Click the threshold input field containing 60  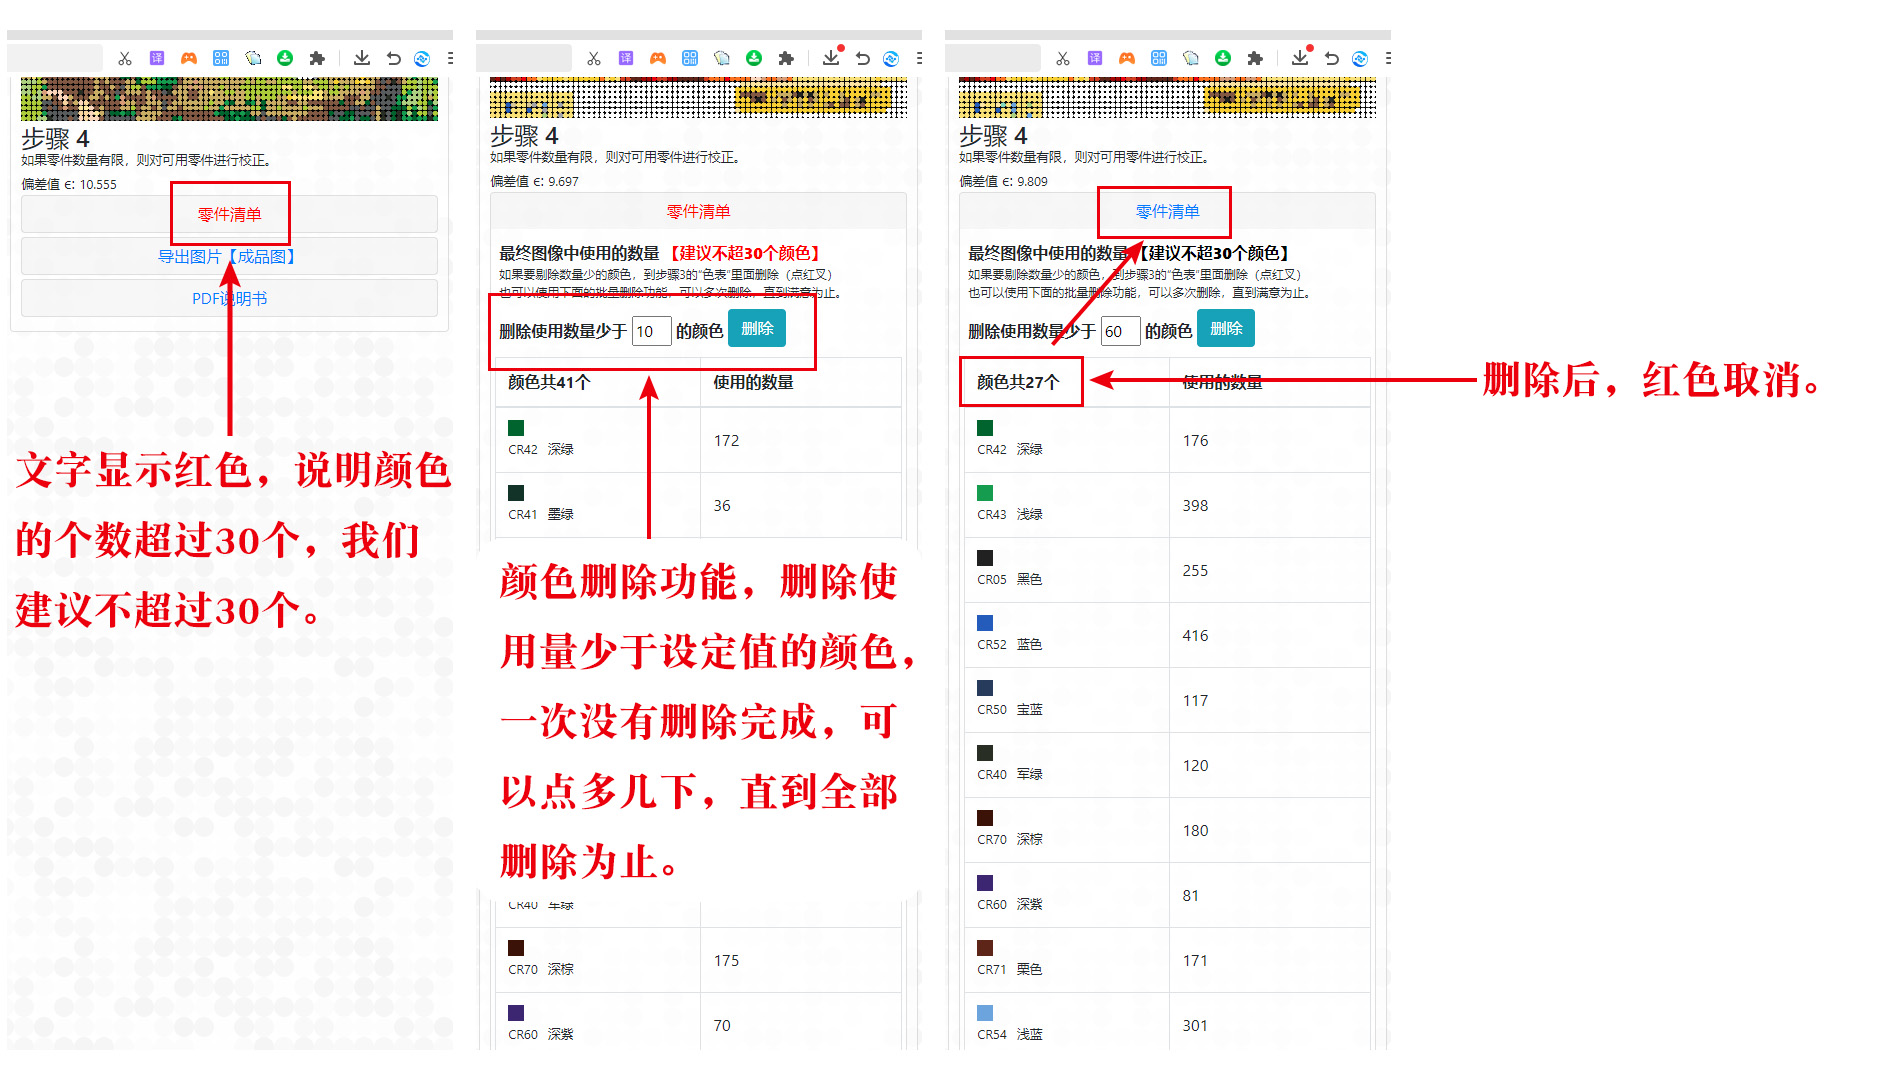(1119, 331)
